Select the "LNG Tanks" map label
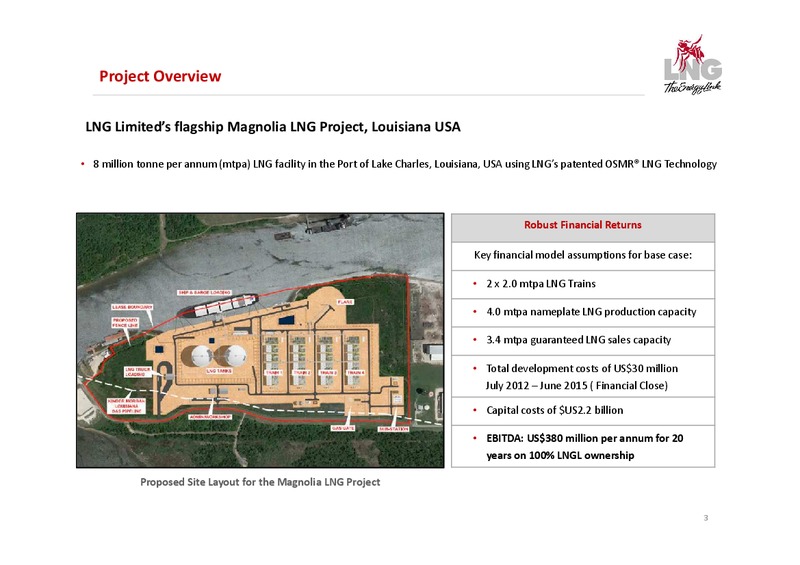 219,371
